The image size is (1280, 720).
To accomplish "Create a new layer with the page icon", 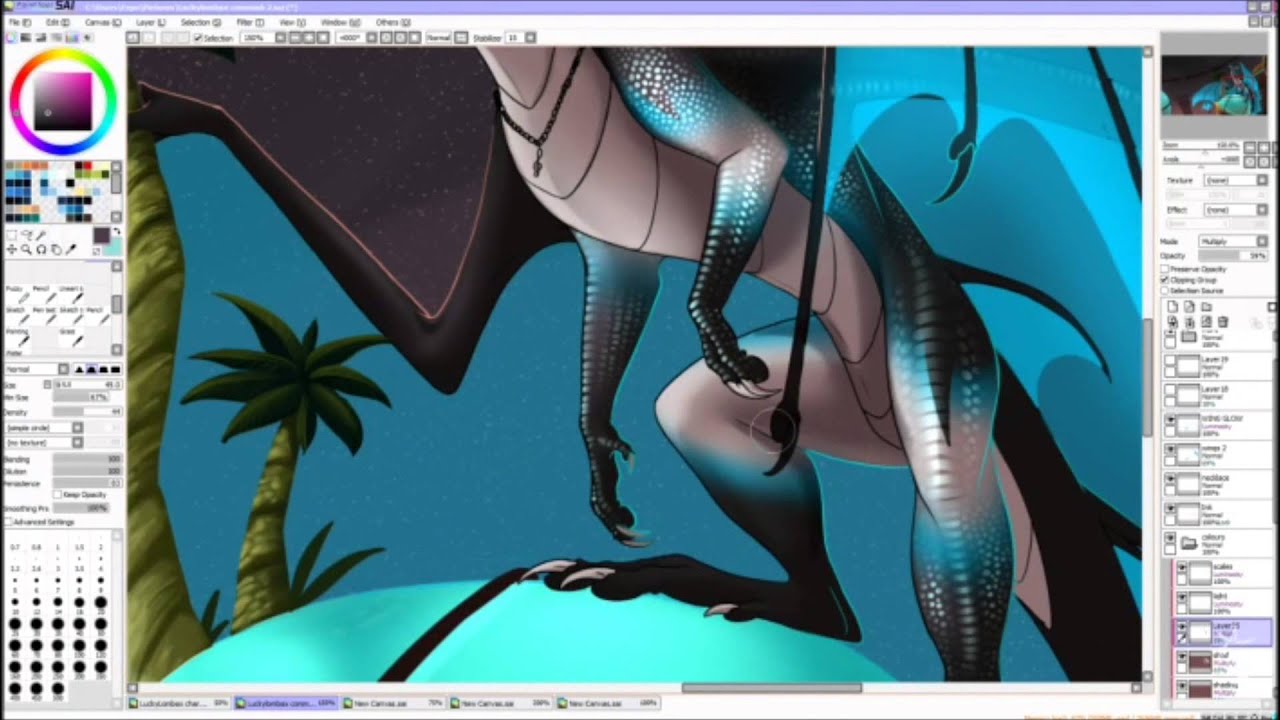I will 1173,307.
